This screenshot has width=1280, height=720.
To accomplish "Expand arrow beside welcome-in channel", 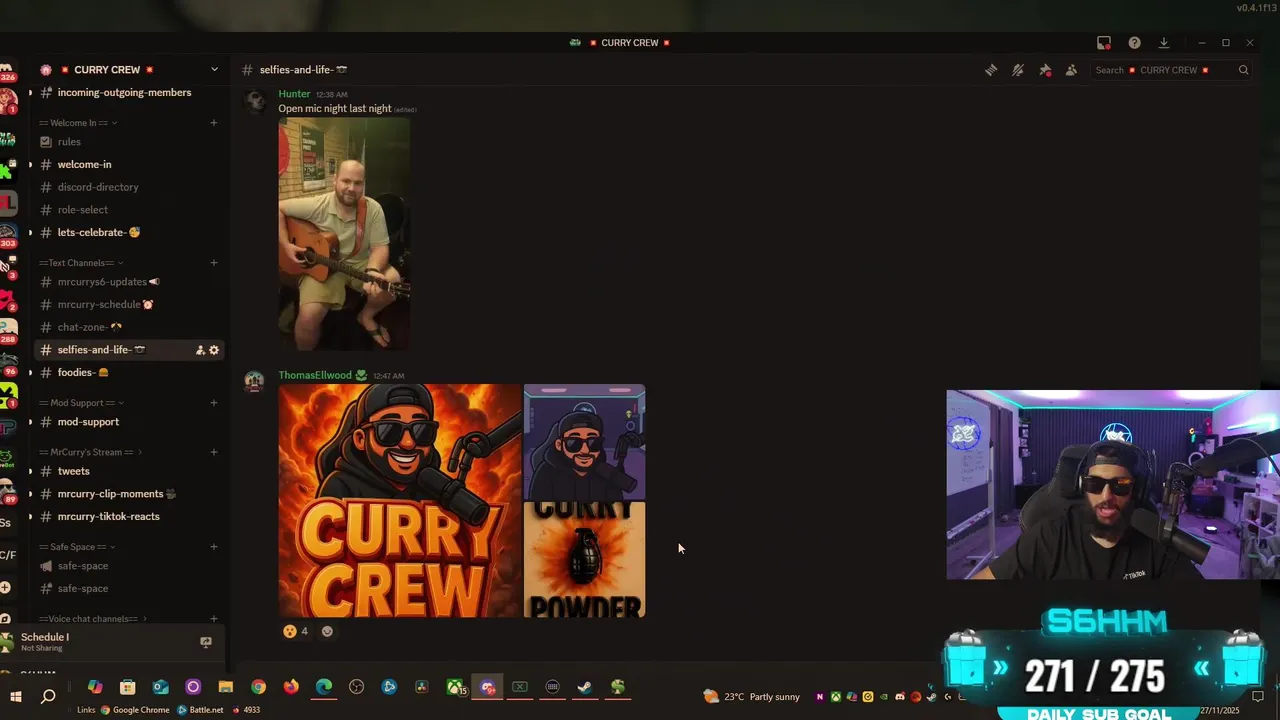I will coord(30,165).
